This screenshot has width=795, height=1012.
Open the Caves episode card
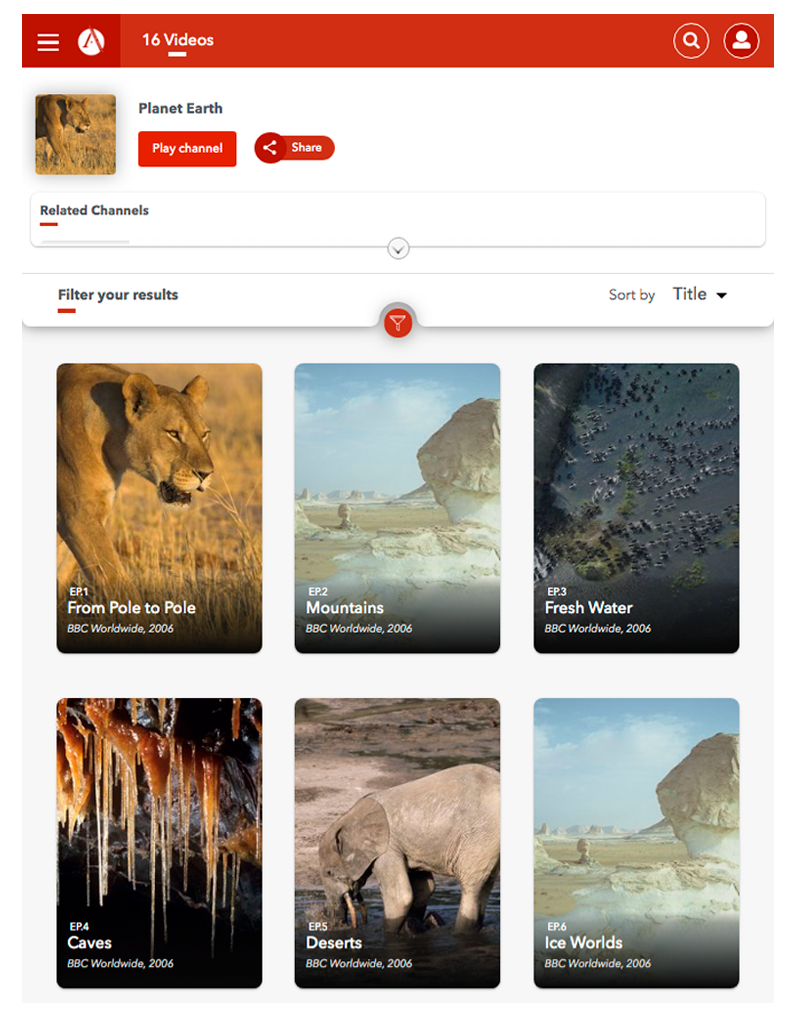pyautogui.click(x=159, y=842)
